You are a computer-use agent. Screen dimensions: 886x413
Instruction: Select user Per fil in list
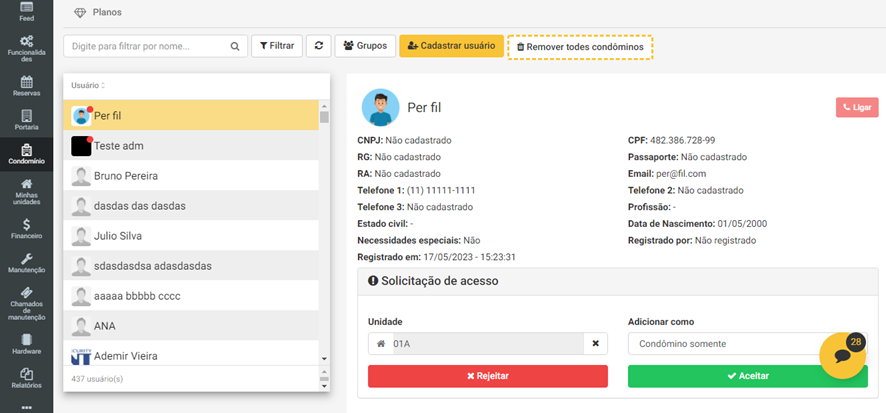[x=191, y=115]
